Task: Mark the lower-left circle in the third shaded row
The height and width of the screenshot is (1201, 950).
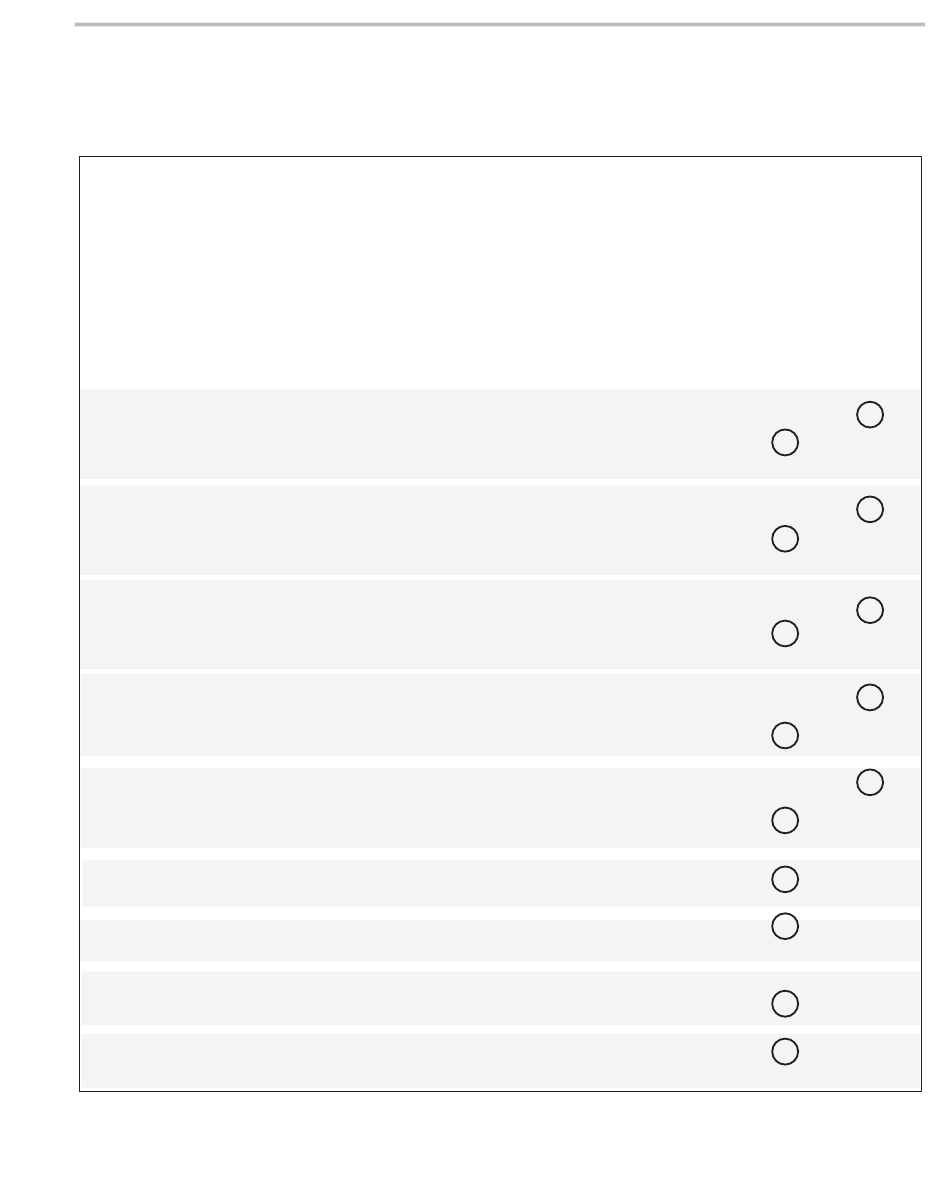Action: click(x=785, y=633)
